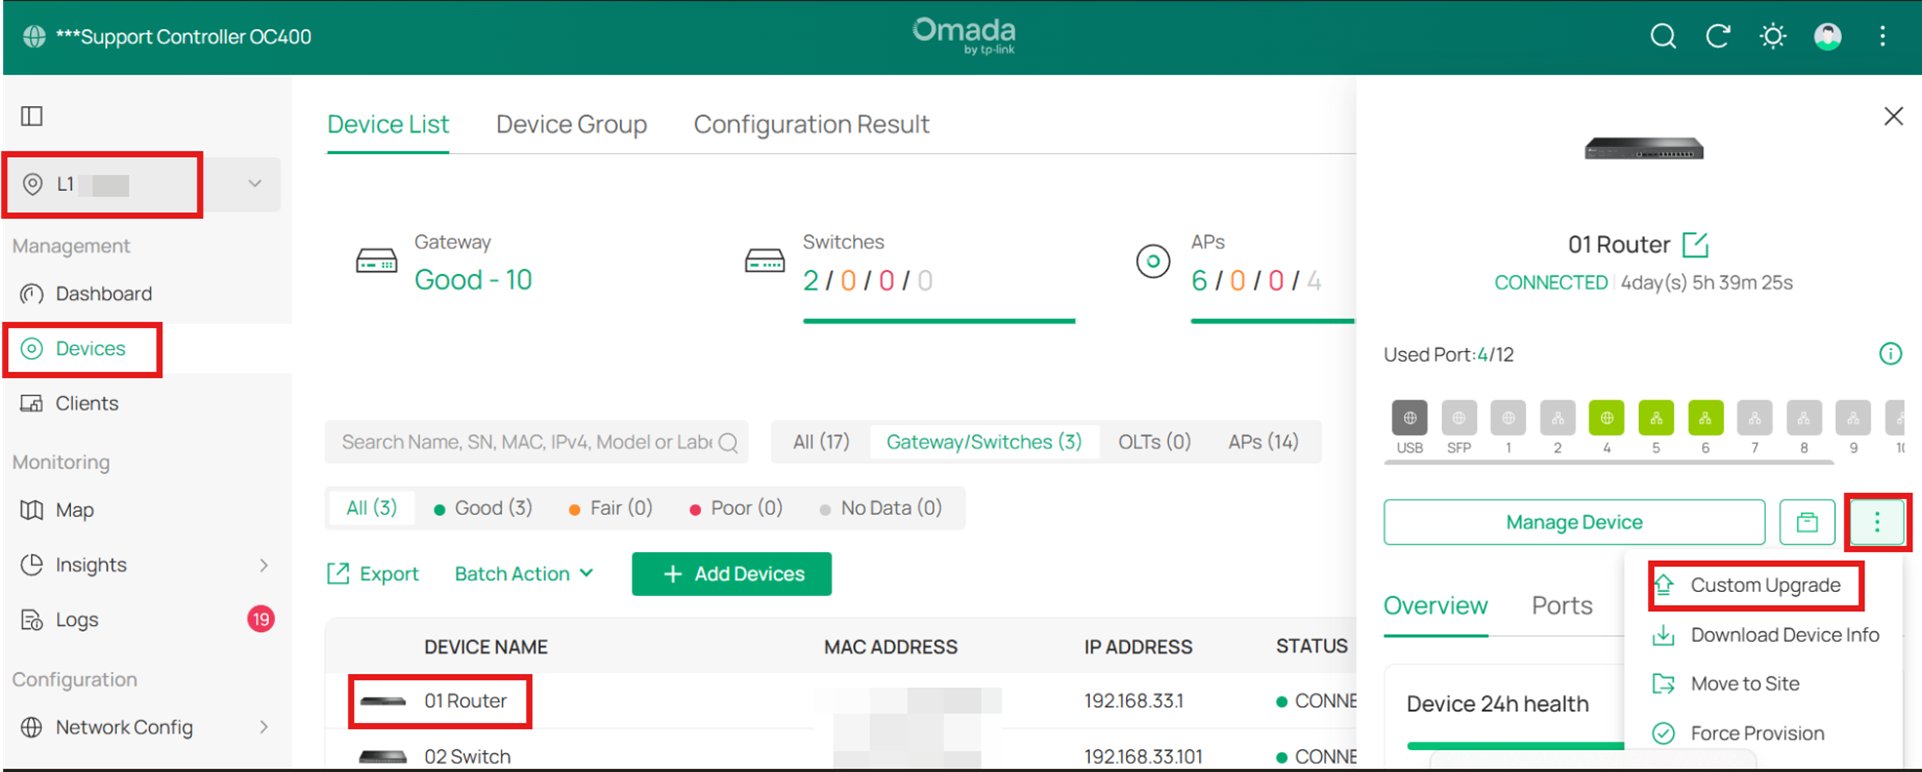Click the refresh icon in header
The width and height of the screenshot is (1922, 772).
(x=1718, y=37)
